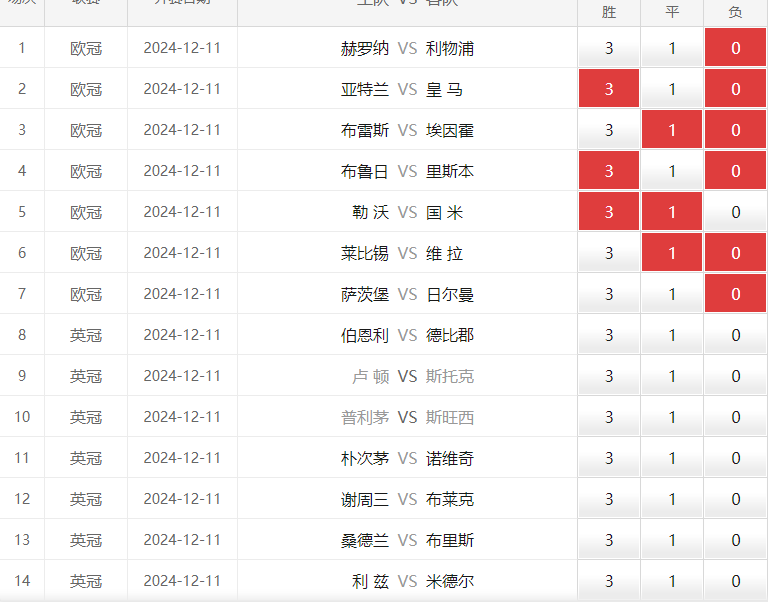Select draw (1) for 卢顿 VS 斯托克
Viewport: 768px width, 602px height.
click(672, 376)
